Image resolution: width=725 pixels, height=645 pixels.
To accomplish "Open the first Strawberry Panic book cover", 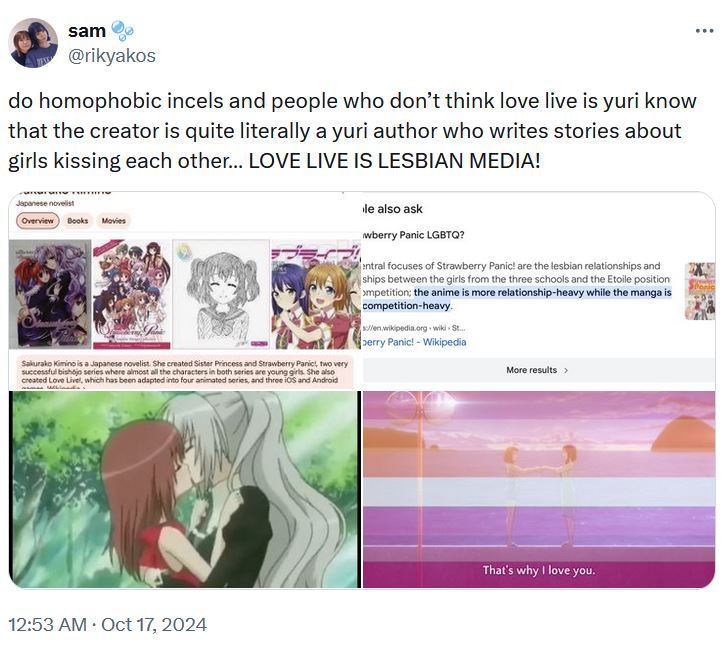I will click(50, 294).
